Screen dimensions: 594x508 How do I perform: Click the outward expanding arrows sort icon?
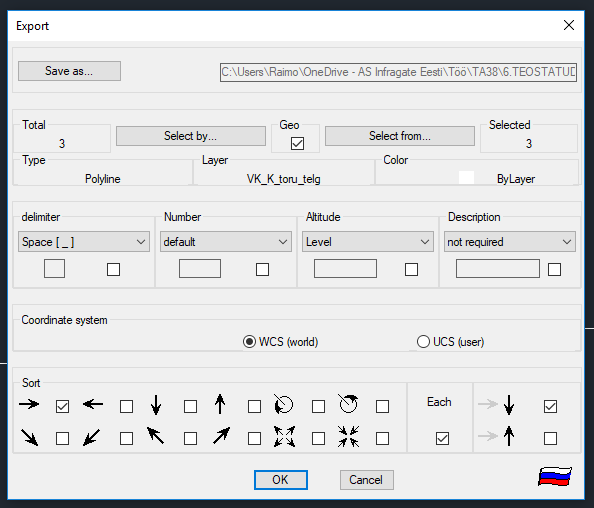click(284, 436)
